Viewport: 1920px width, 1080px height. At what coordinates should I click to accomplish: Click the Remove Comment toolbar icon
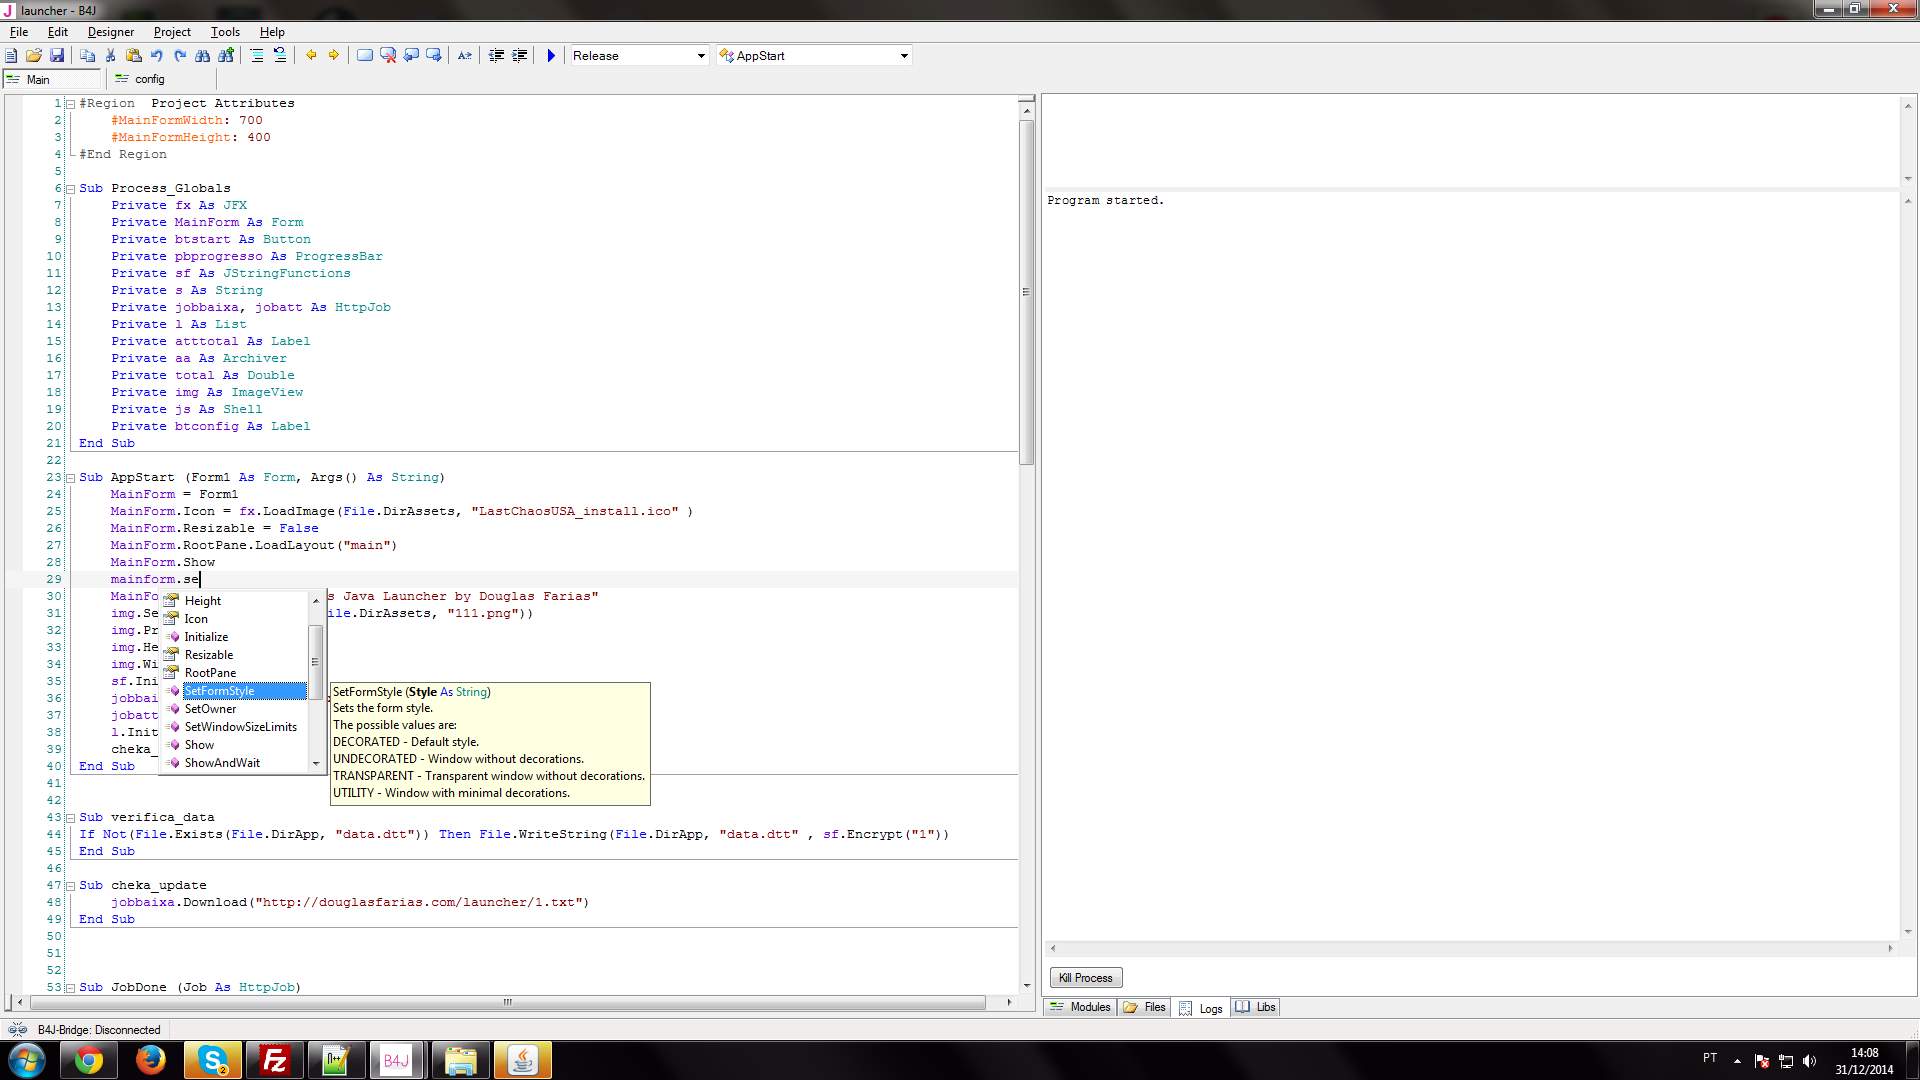386,56
